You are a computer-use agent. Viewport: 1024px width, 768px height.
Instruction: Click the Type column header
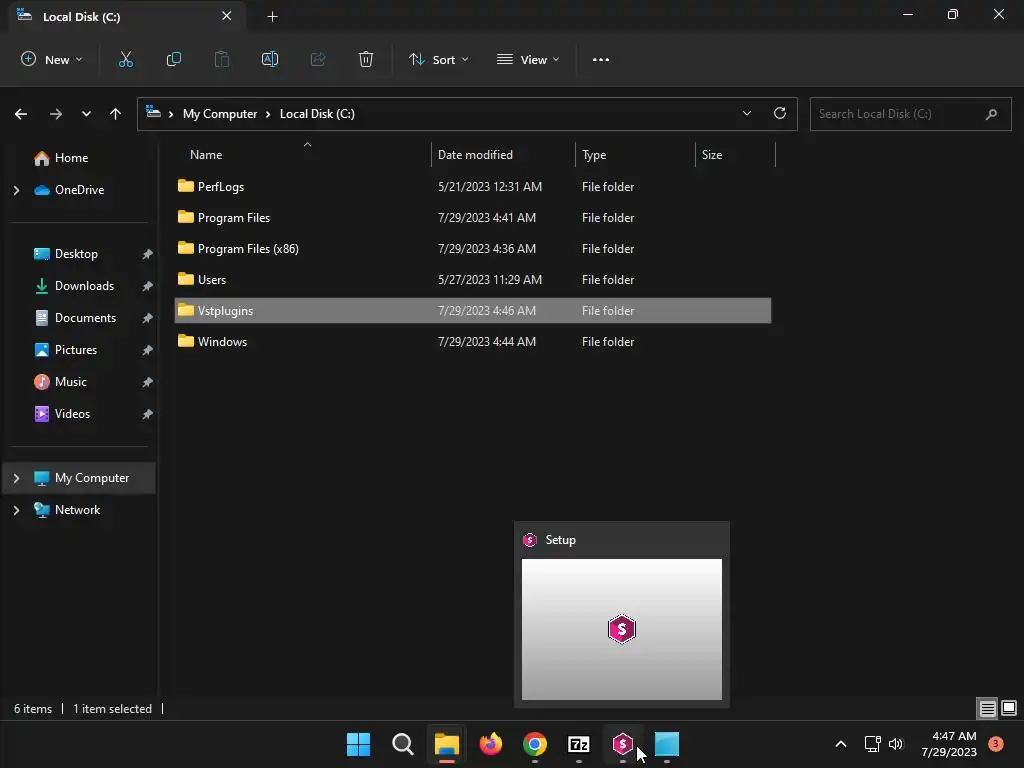(x=594, y=155)
